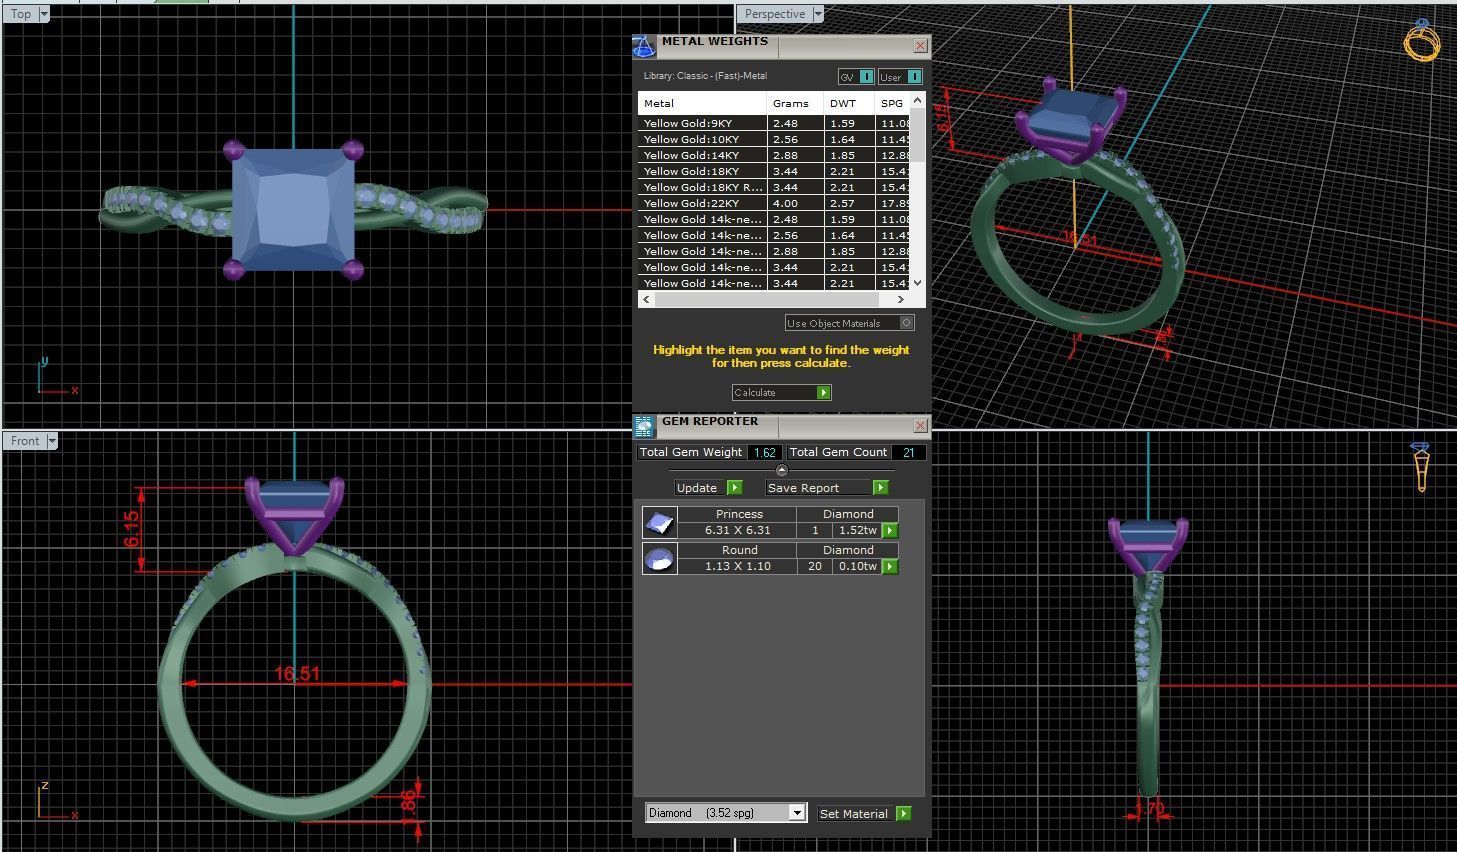Click the Top viewport label
The image size is (1457, 852).
pyautogui.click(x=20, y=14)
